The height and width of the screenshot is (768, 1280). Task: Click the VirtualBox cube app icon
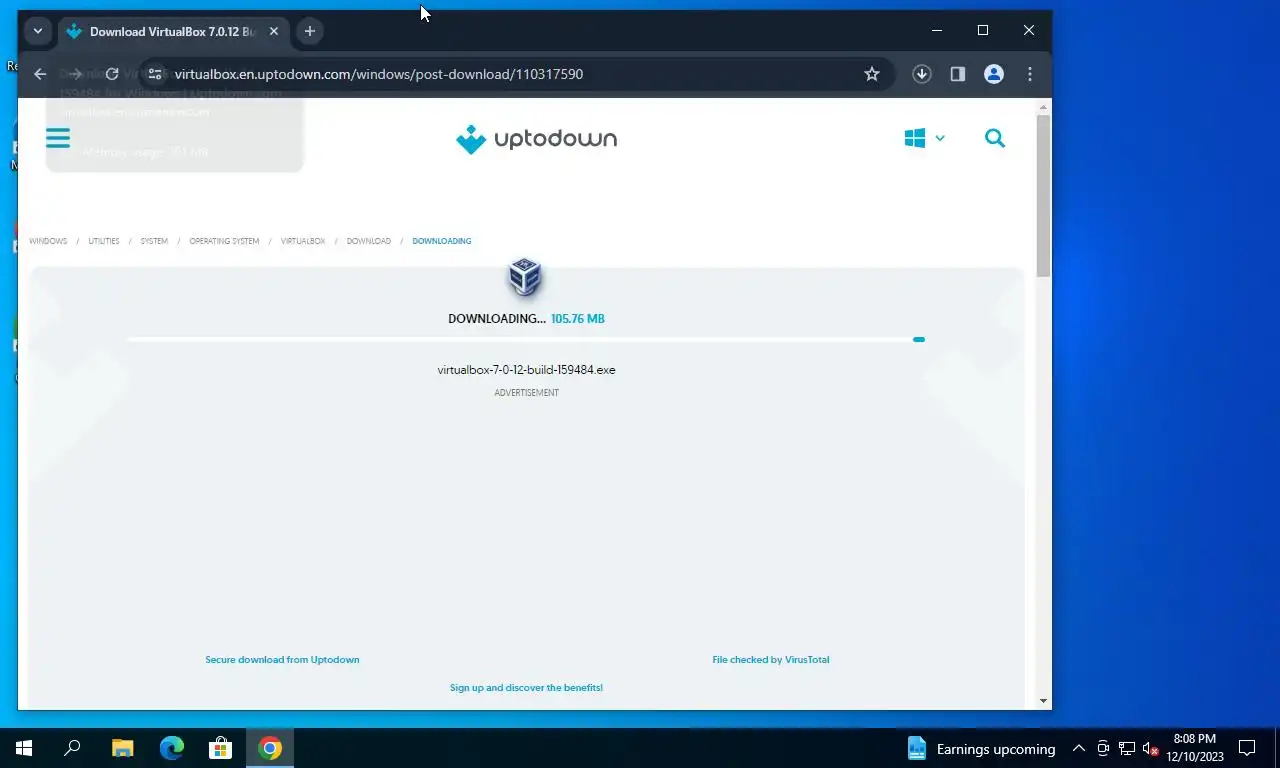[525, 277]
